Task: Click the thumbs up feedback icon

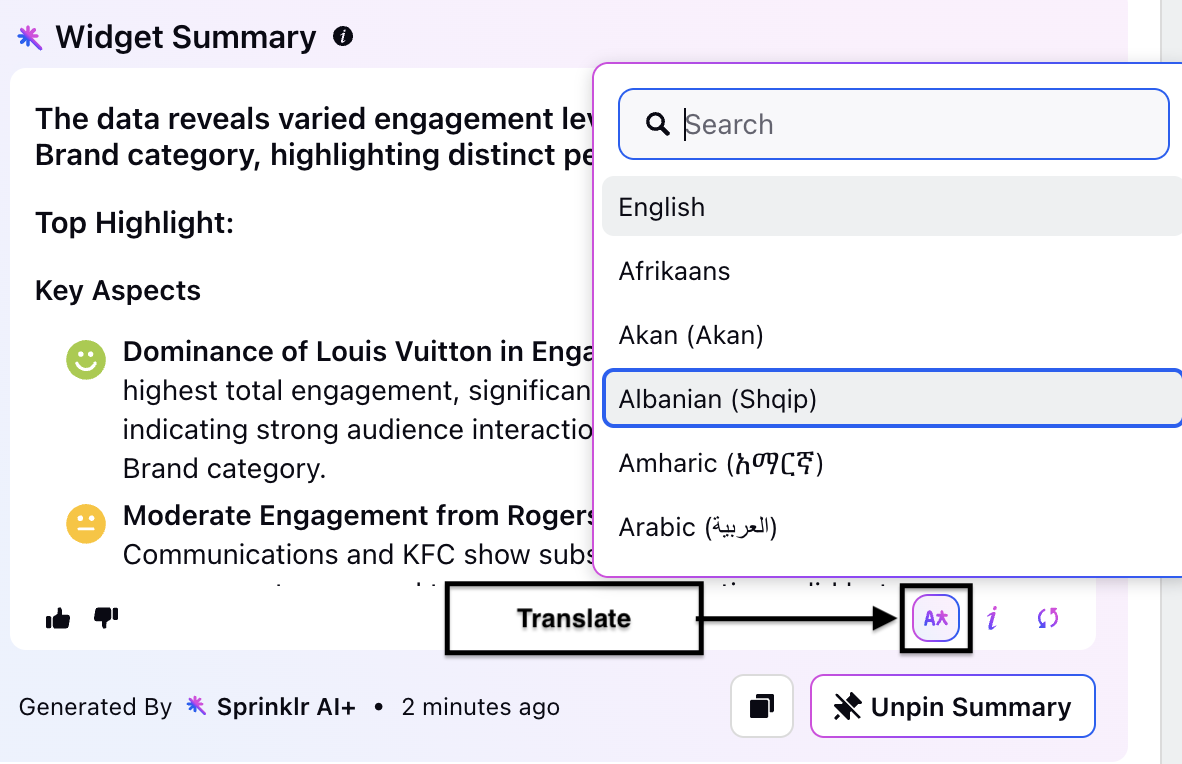Action: (58, 619)
